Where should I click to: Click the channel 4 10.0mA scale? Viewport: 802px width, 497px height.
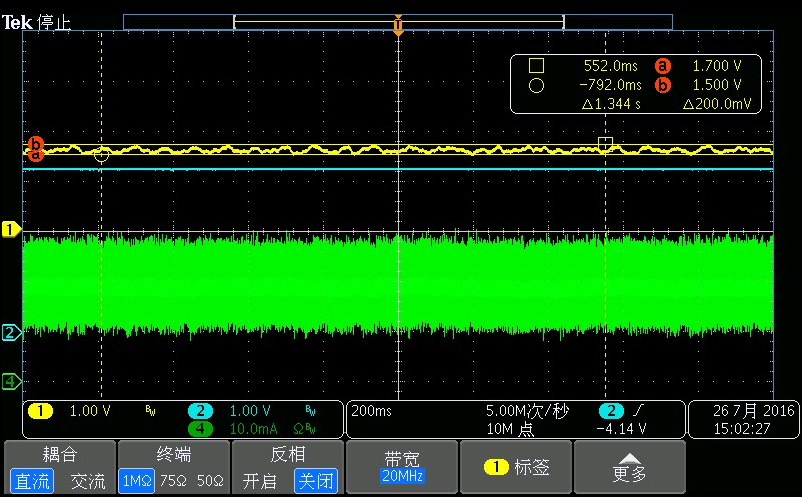click(254, 428)
